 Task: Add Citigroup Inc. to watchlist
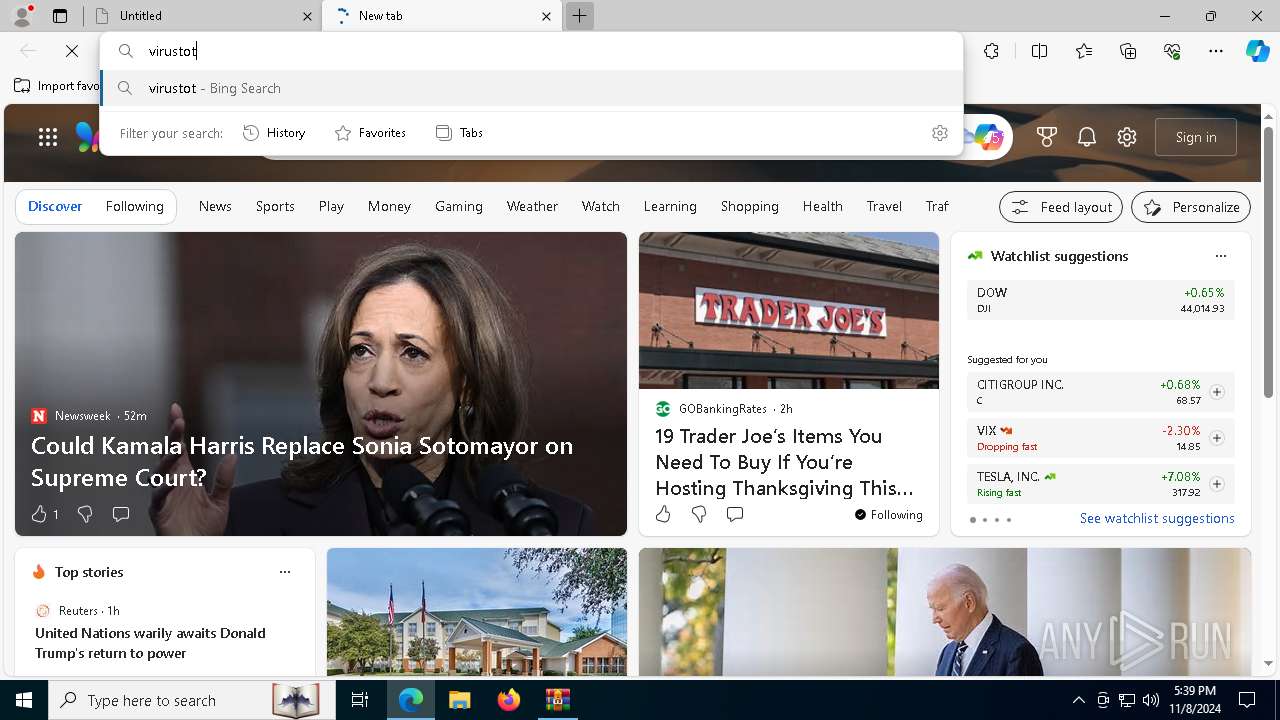tap(1217, 392)
